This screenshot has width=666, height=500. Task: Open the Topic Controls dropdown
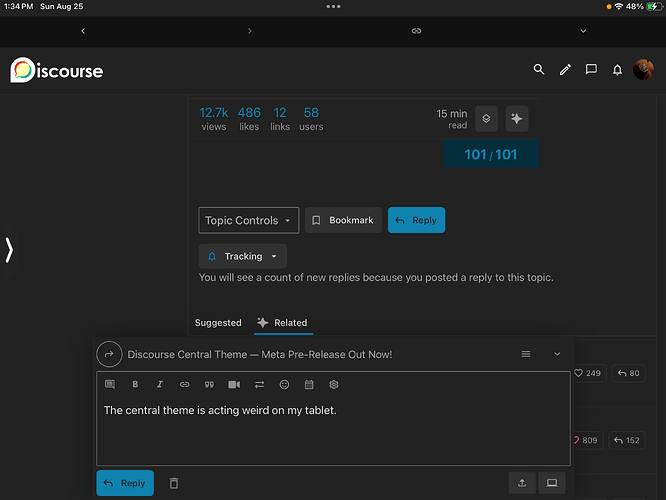(x=248, y=220)
